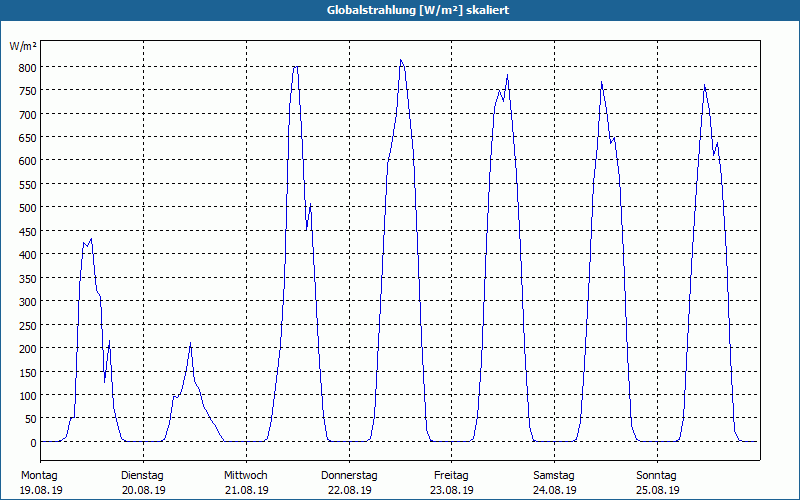Screen dimensions: 800x500
Task: Click the 250 y-axis value
Action: click(x=28, y=326)
